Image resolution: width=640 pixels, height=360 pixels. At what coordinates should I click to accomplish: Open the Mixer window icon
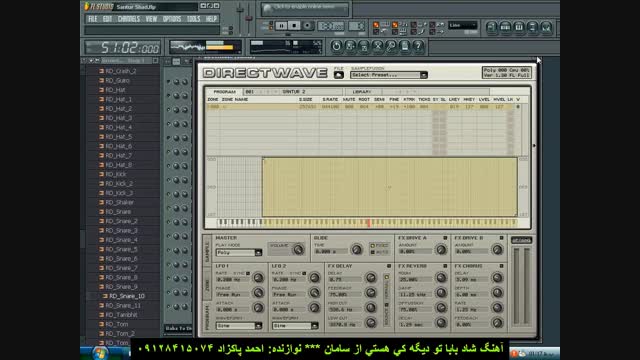546,27
